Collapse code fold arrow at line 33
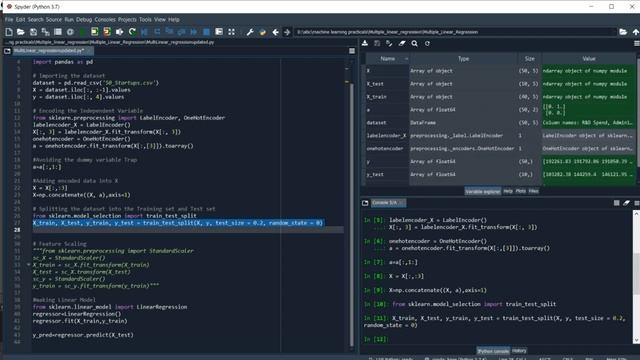 pyautogui.click(x=29, y=265)
